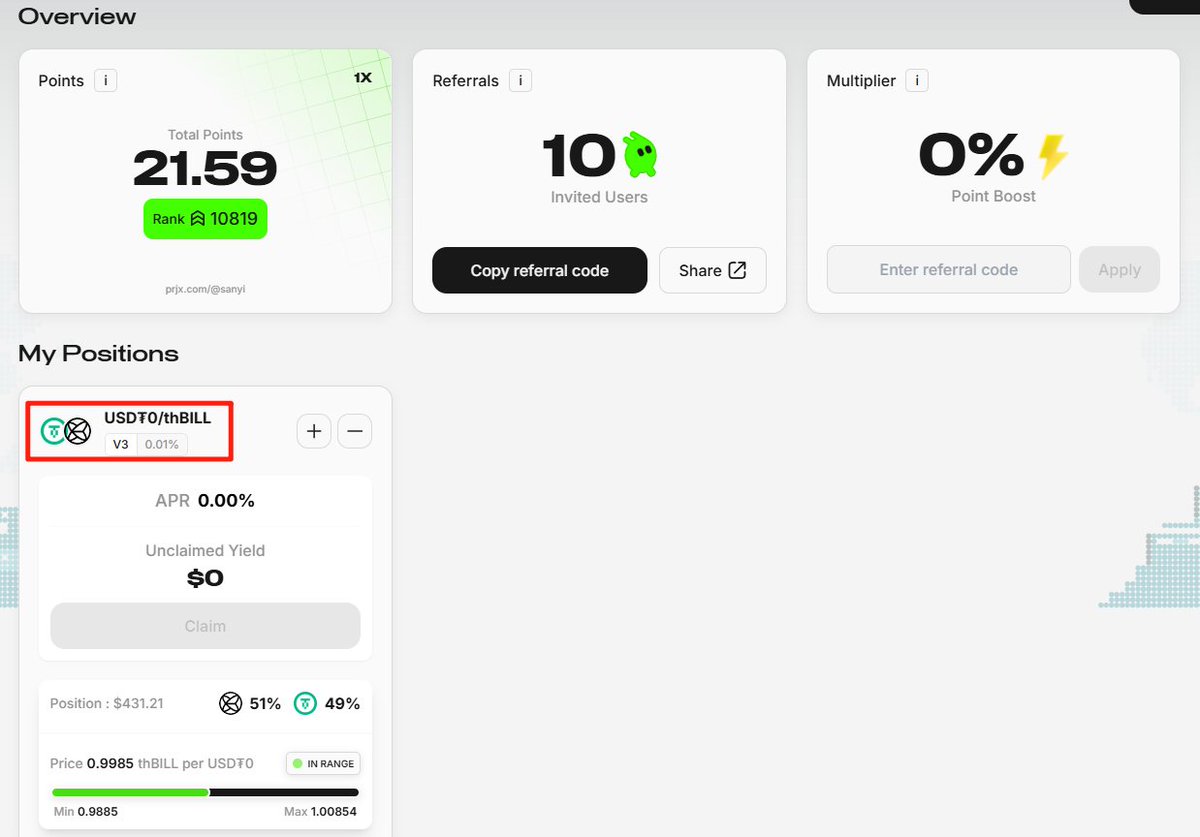Click the V3 version tag

pyautogui.click(x=120, y=444)
